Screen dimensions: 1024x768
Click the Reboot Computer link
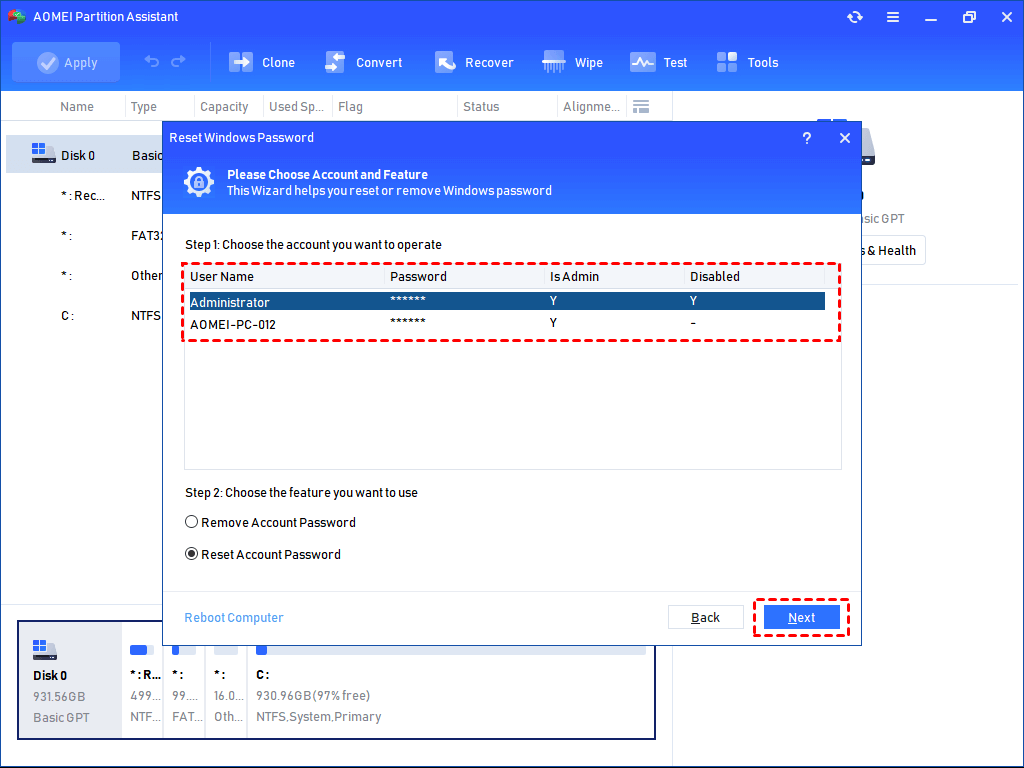pyautogui.click(x=234, y=617)
